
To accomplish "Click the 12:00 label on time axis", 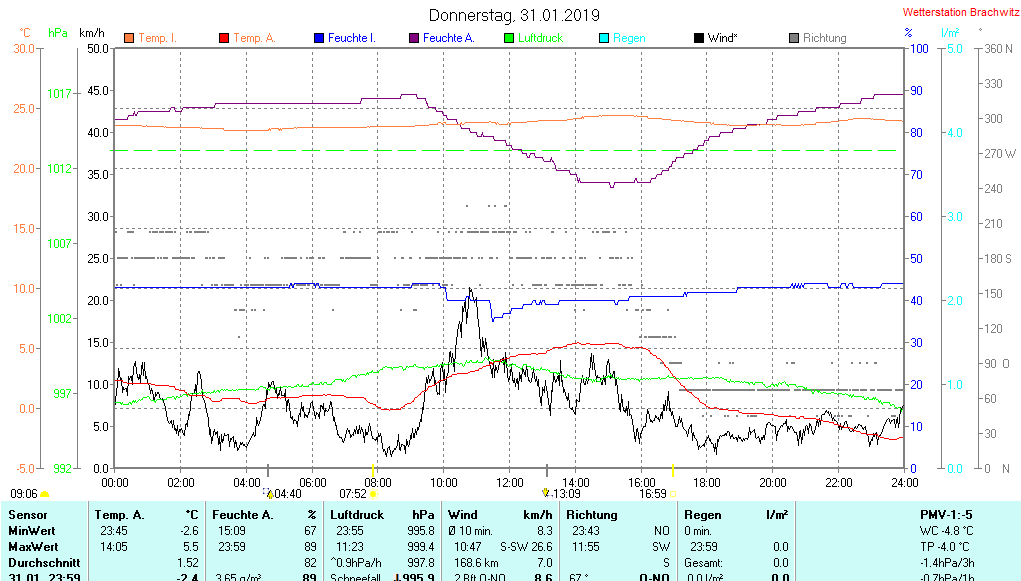I will click(510, 482).
